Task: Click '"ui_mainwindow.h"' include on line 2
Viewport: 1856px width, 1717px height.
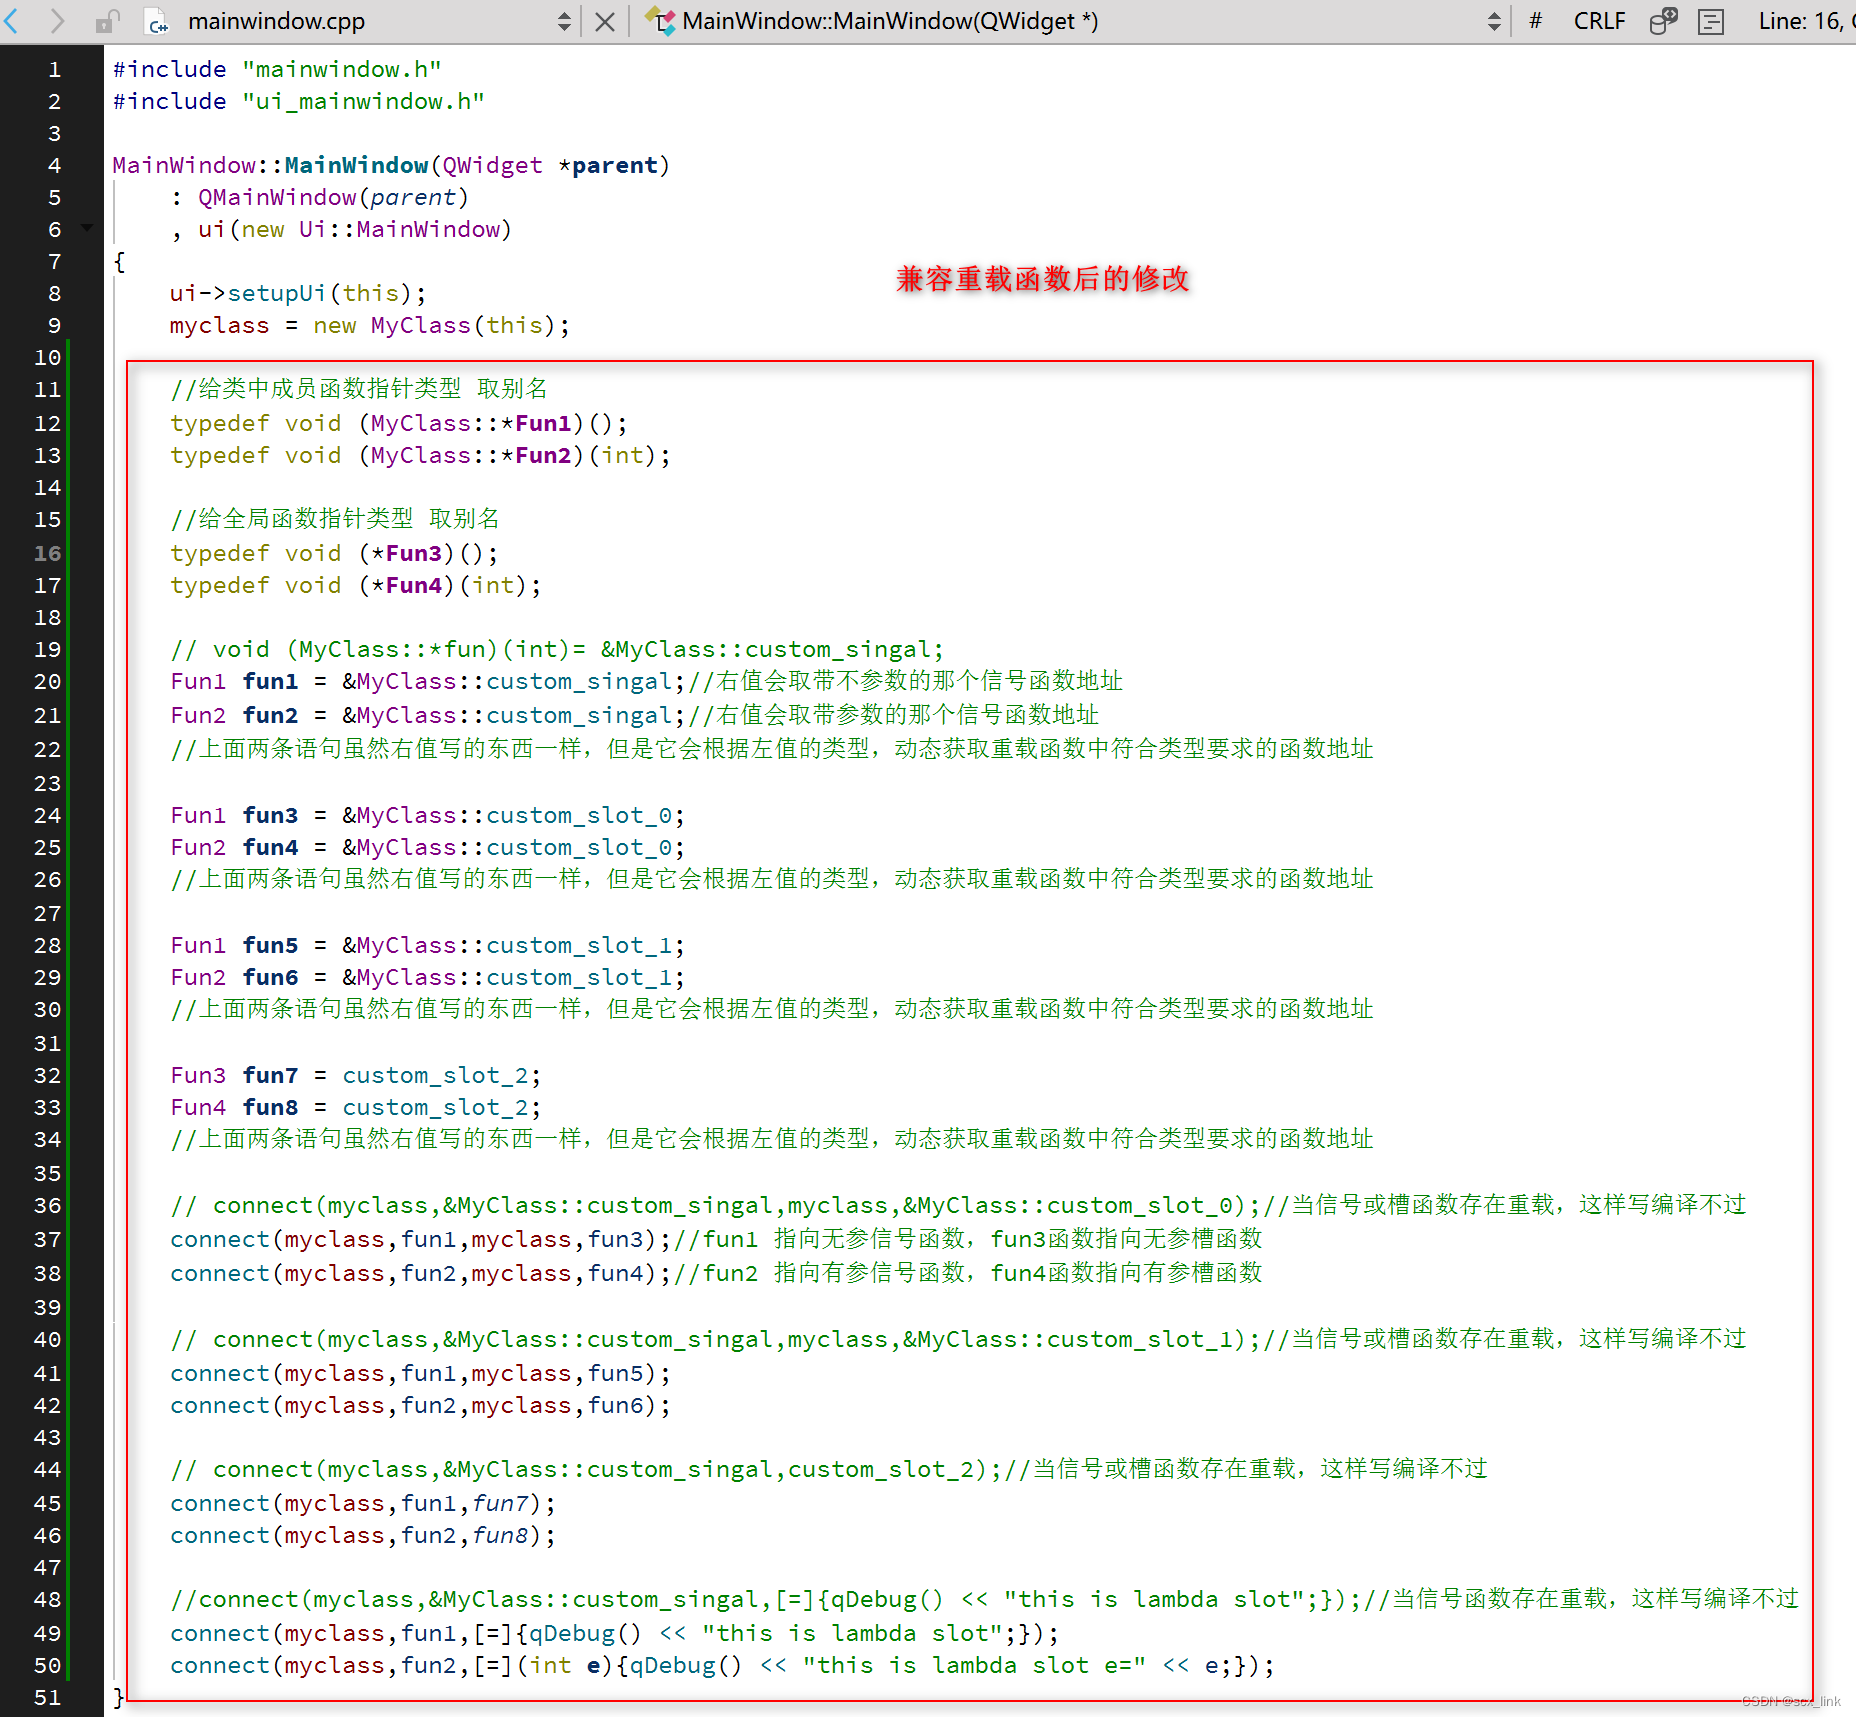Action: [363, 101]
